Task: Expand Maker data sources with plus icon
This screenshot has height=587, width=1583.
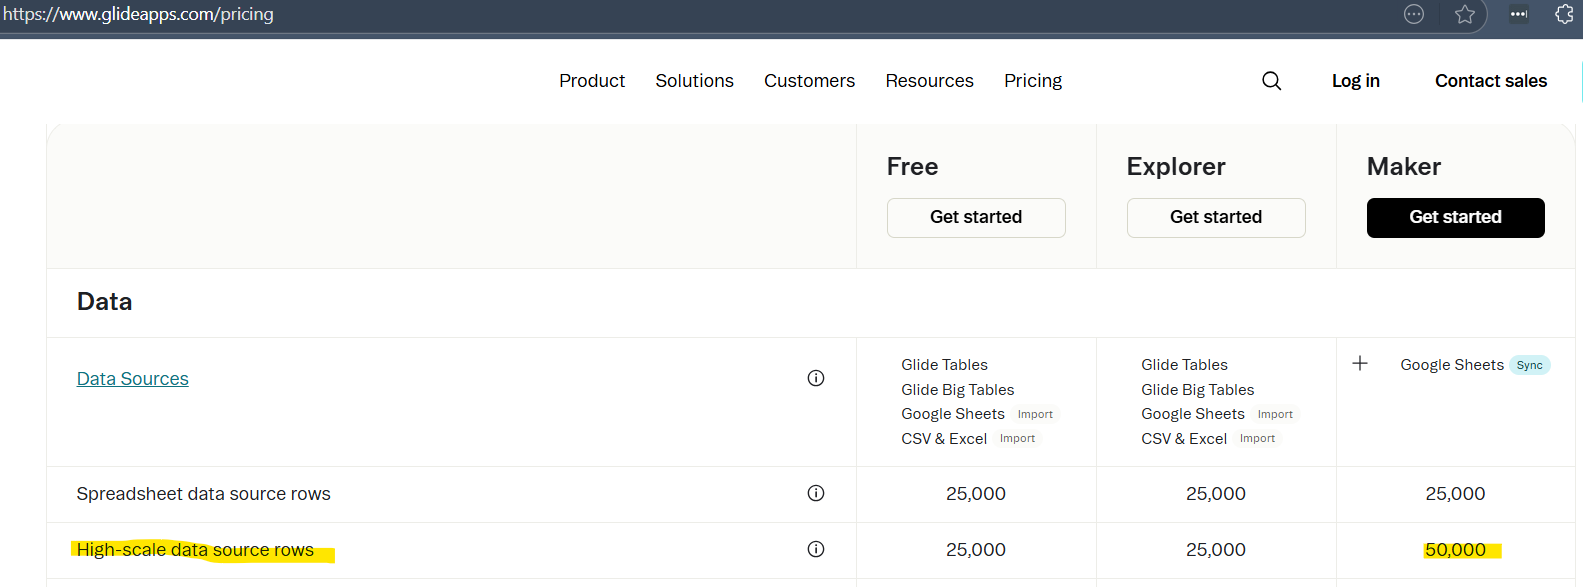Action: [1360, 364]
